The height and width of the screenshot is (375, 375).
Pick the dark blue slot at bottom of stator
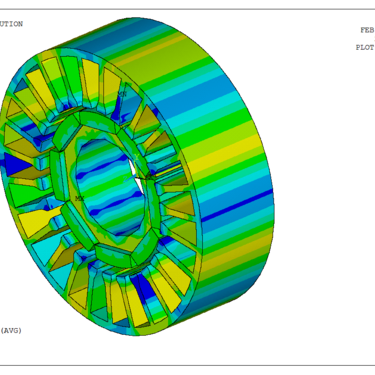(x=143, y=285)
